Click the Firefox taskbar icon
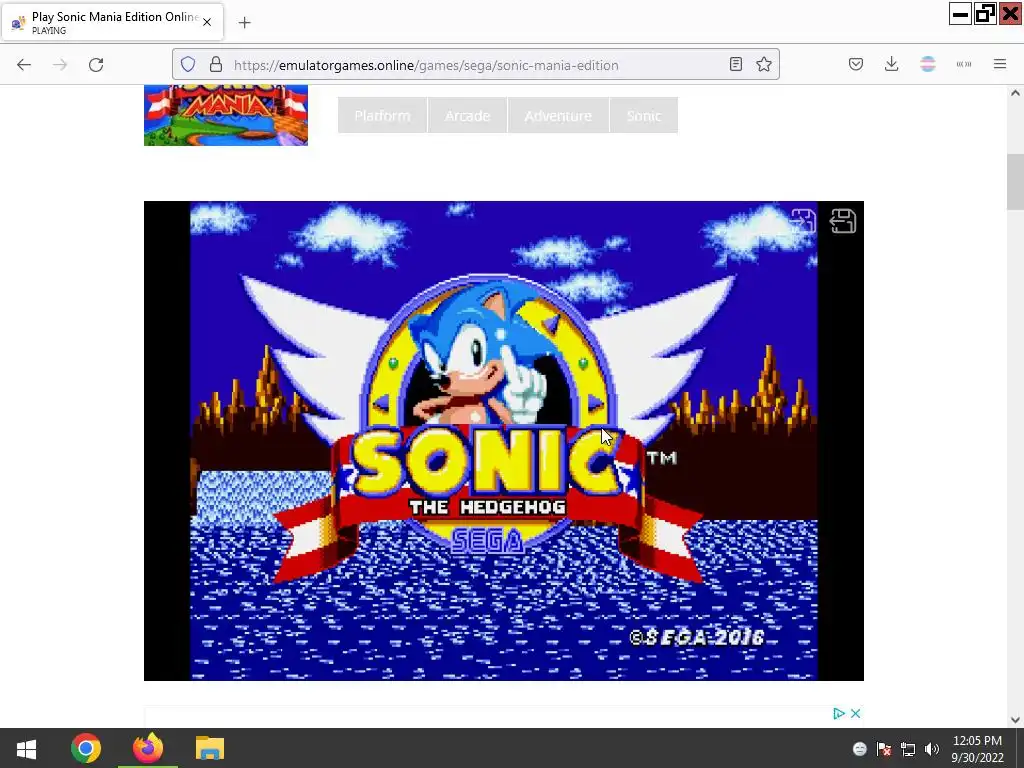The height and width of the screenshot is (768, 1024). click(x=148, y=748)
